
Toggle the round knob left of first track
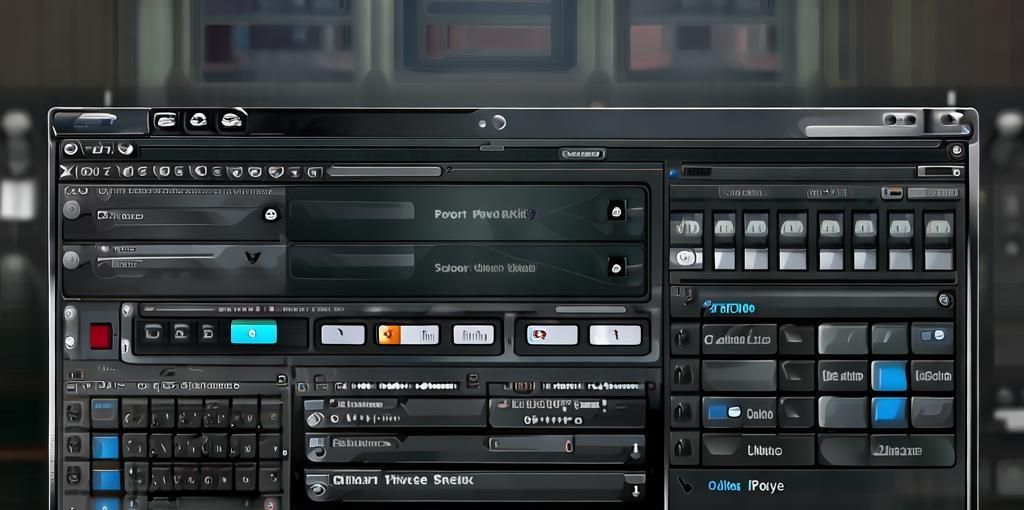[71, 210]
